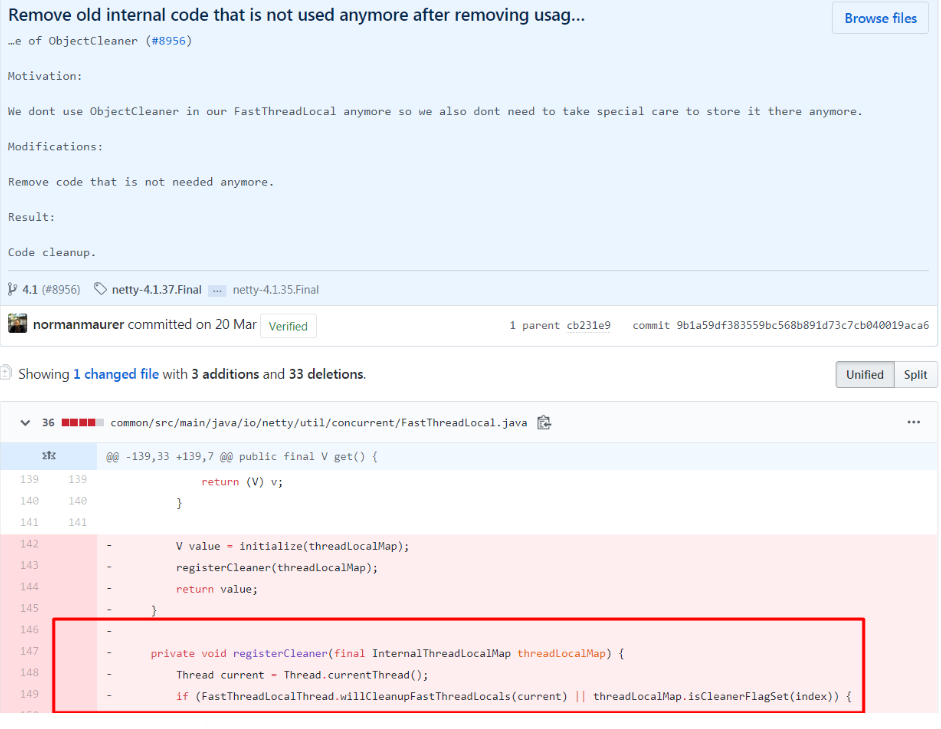Click the Browse files button

(x=880, y=18)
